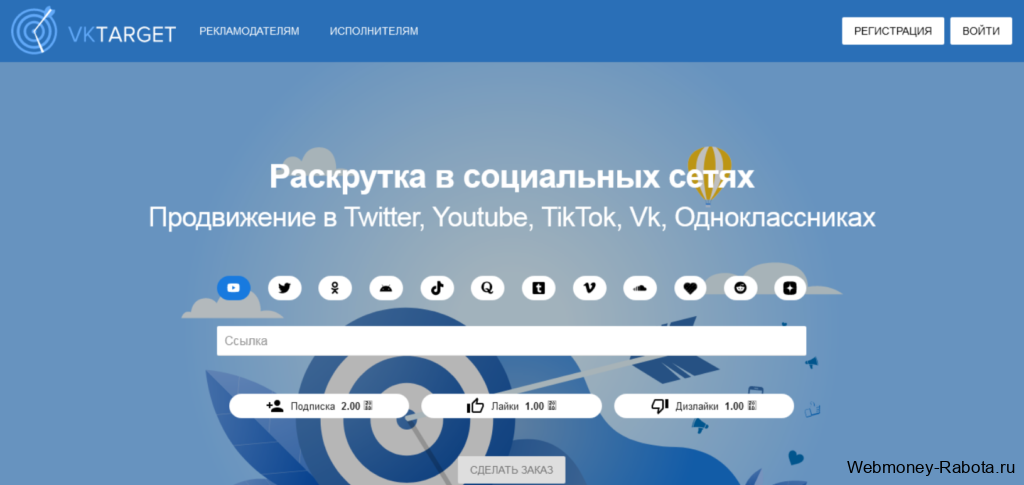Image resolution: width=1024 pixels, height=485 pixels.
Task: Choose the Лайки 1.00 option
Action: point(511,406)
